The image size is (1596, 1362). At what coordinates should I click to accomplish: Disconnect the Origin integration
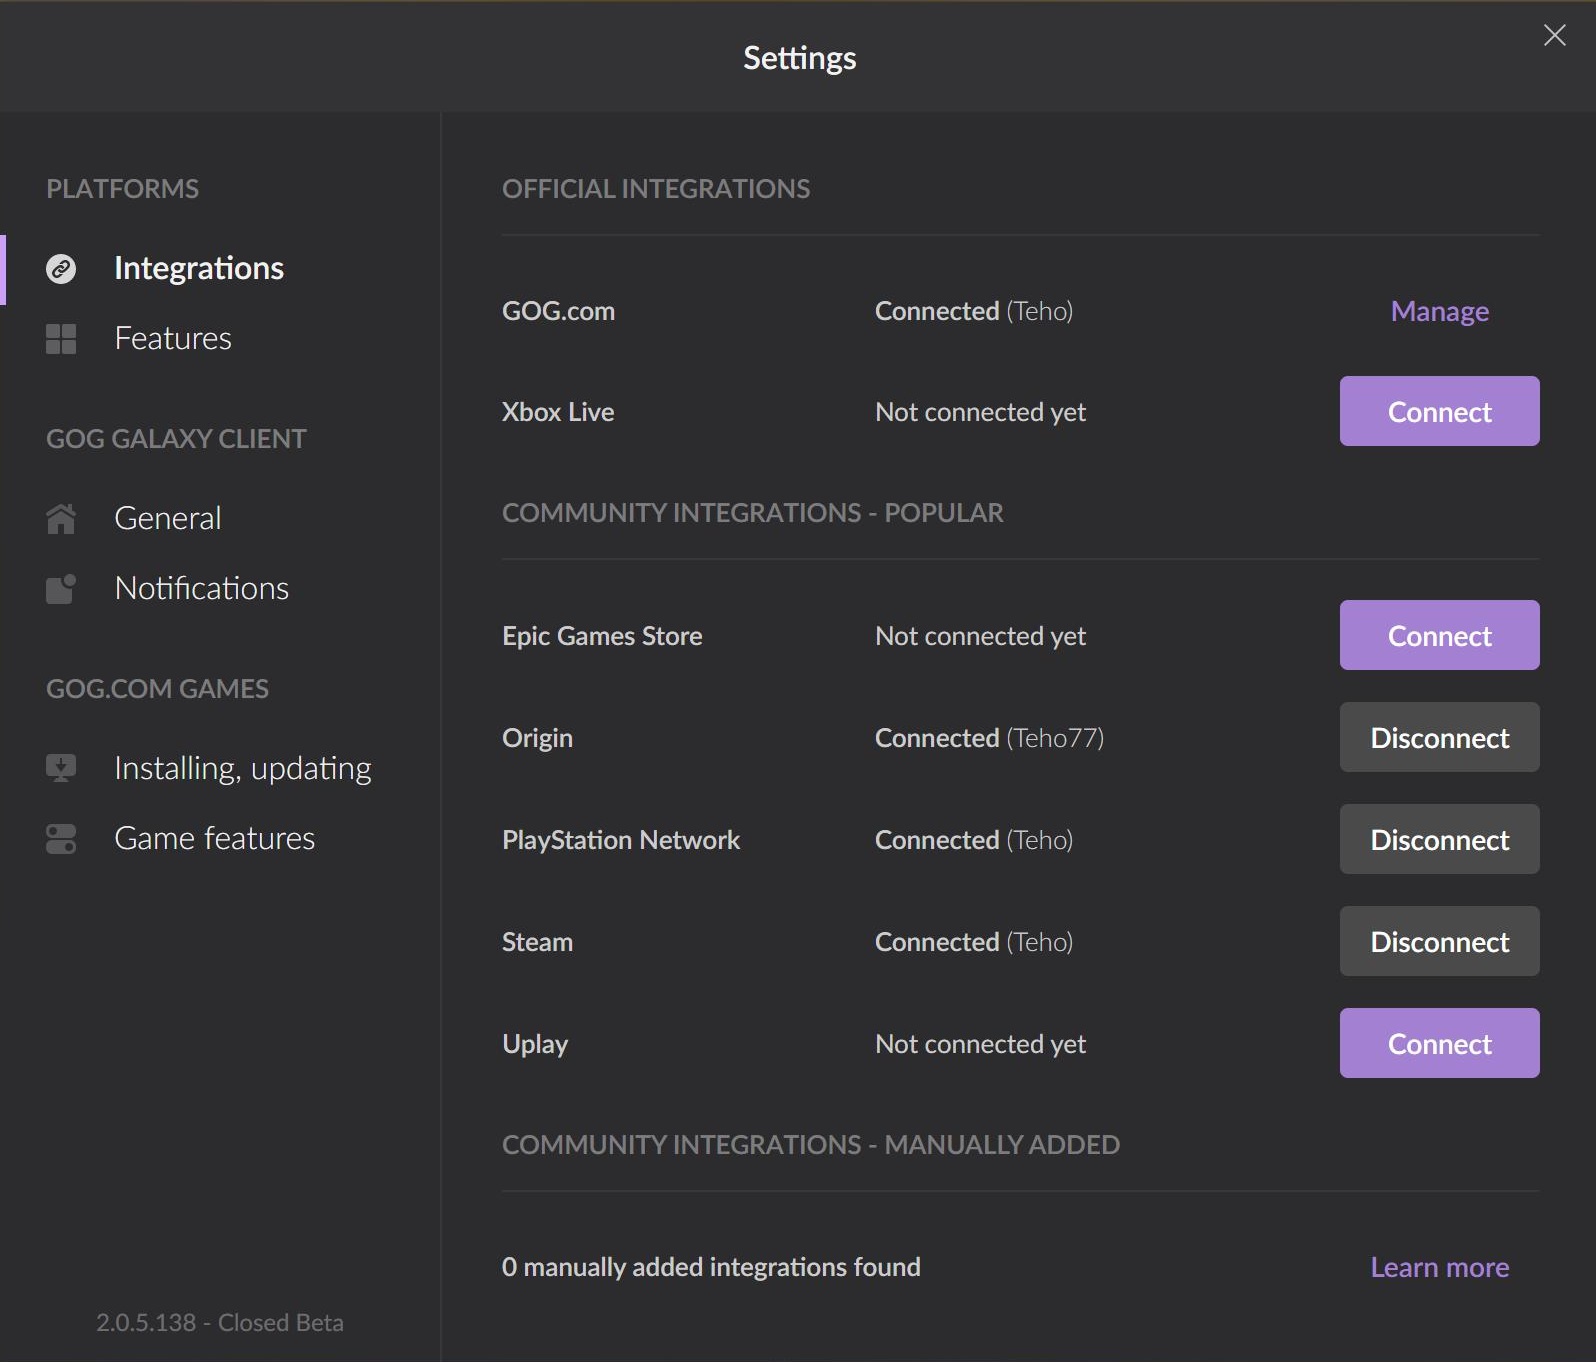[1440, 737]
